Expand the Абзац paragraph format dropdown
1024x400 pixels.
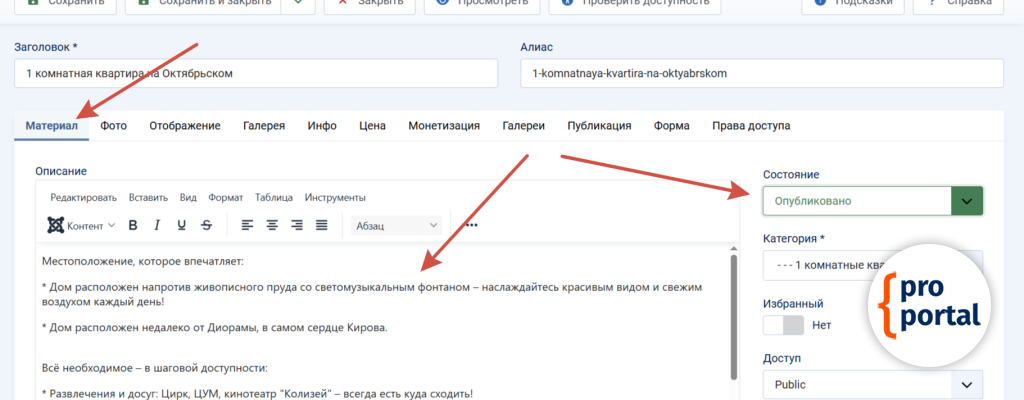click(397, 225)
